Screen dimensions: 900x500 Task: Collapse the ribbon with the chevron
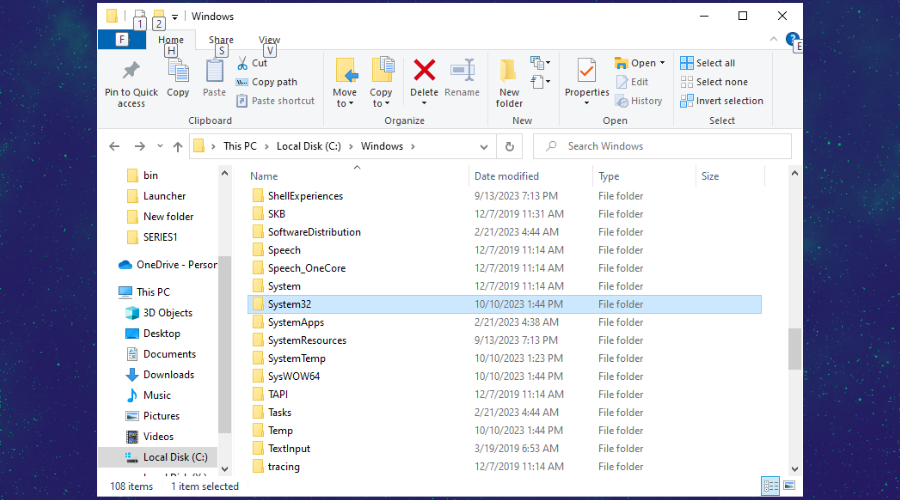coord(774,39)
